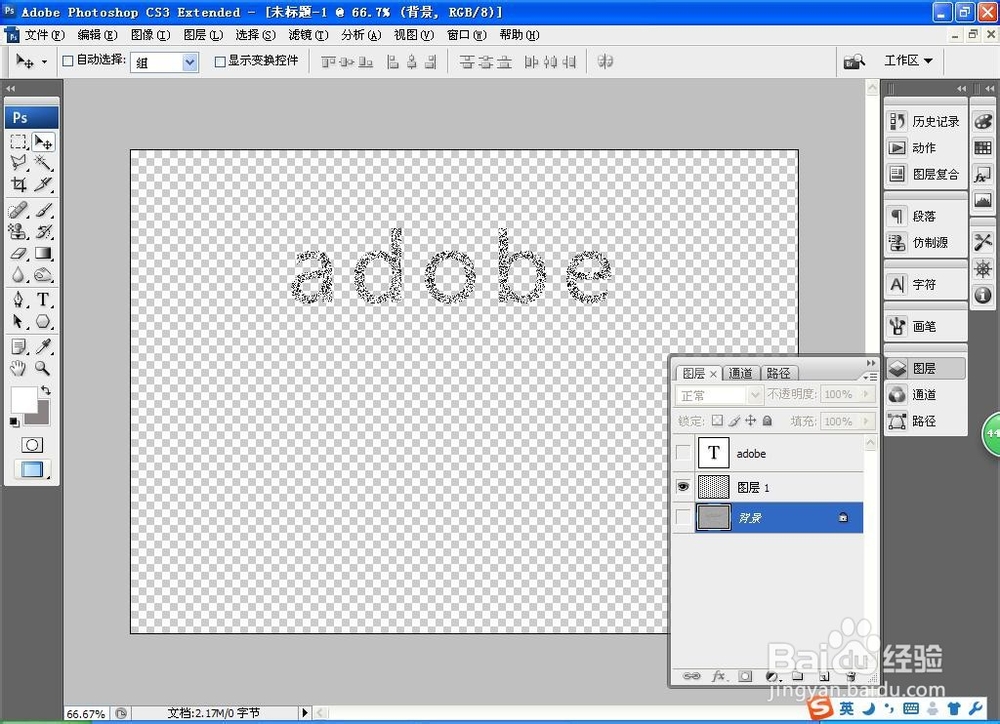Open the 字符 panel button

point(925,284)
